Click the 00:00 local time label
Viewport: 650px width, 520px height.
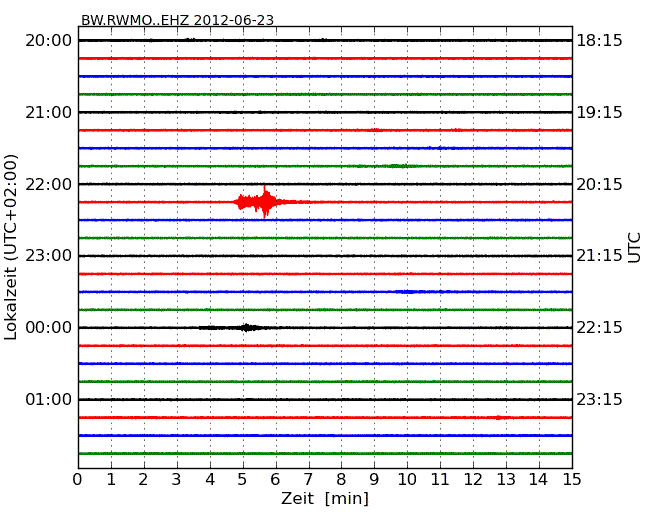[x=49, y=328]
